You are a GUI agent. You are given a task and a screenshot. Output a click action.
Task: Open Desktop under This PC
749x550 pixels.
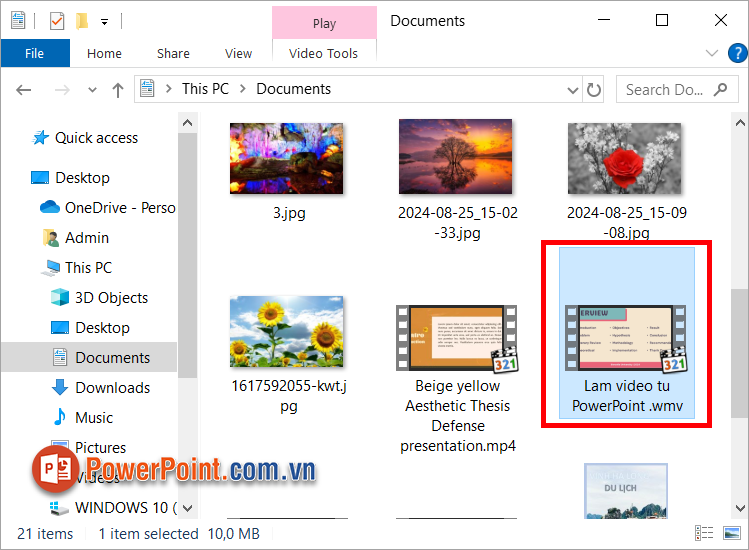(102, 328)
